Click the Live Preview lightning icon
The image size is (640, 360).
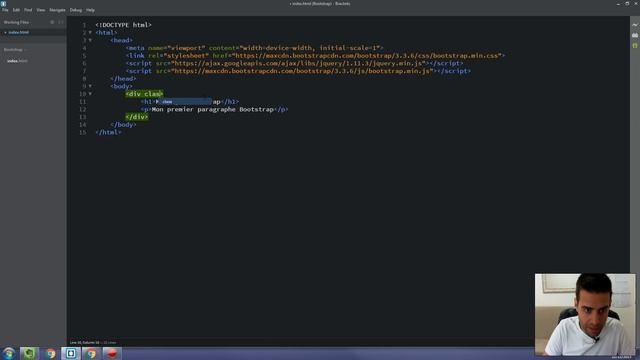coord(635,25)
